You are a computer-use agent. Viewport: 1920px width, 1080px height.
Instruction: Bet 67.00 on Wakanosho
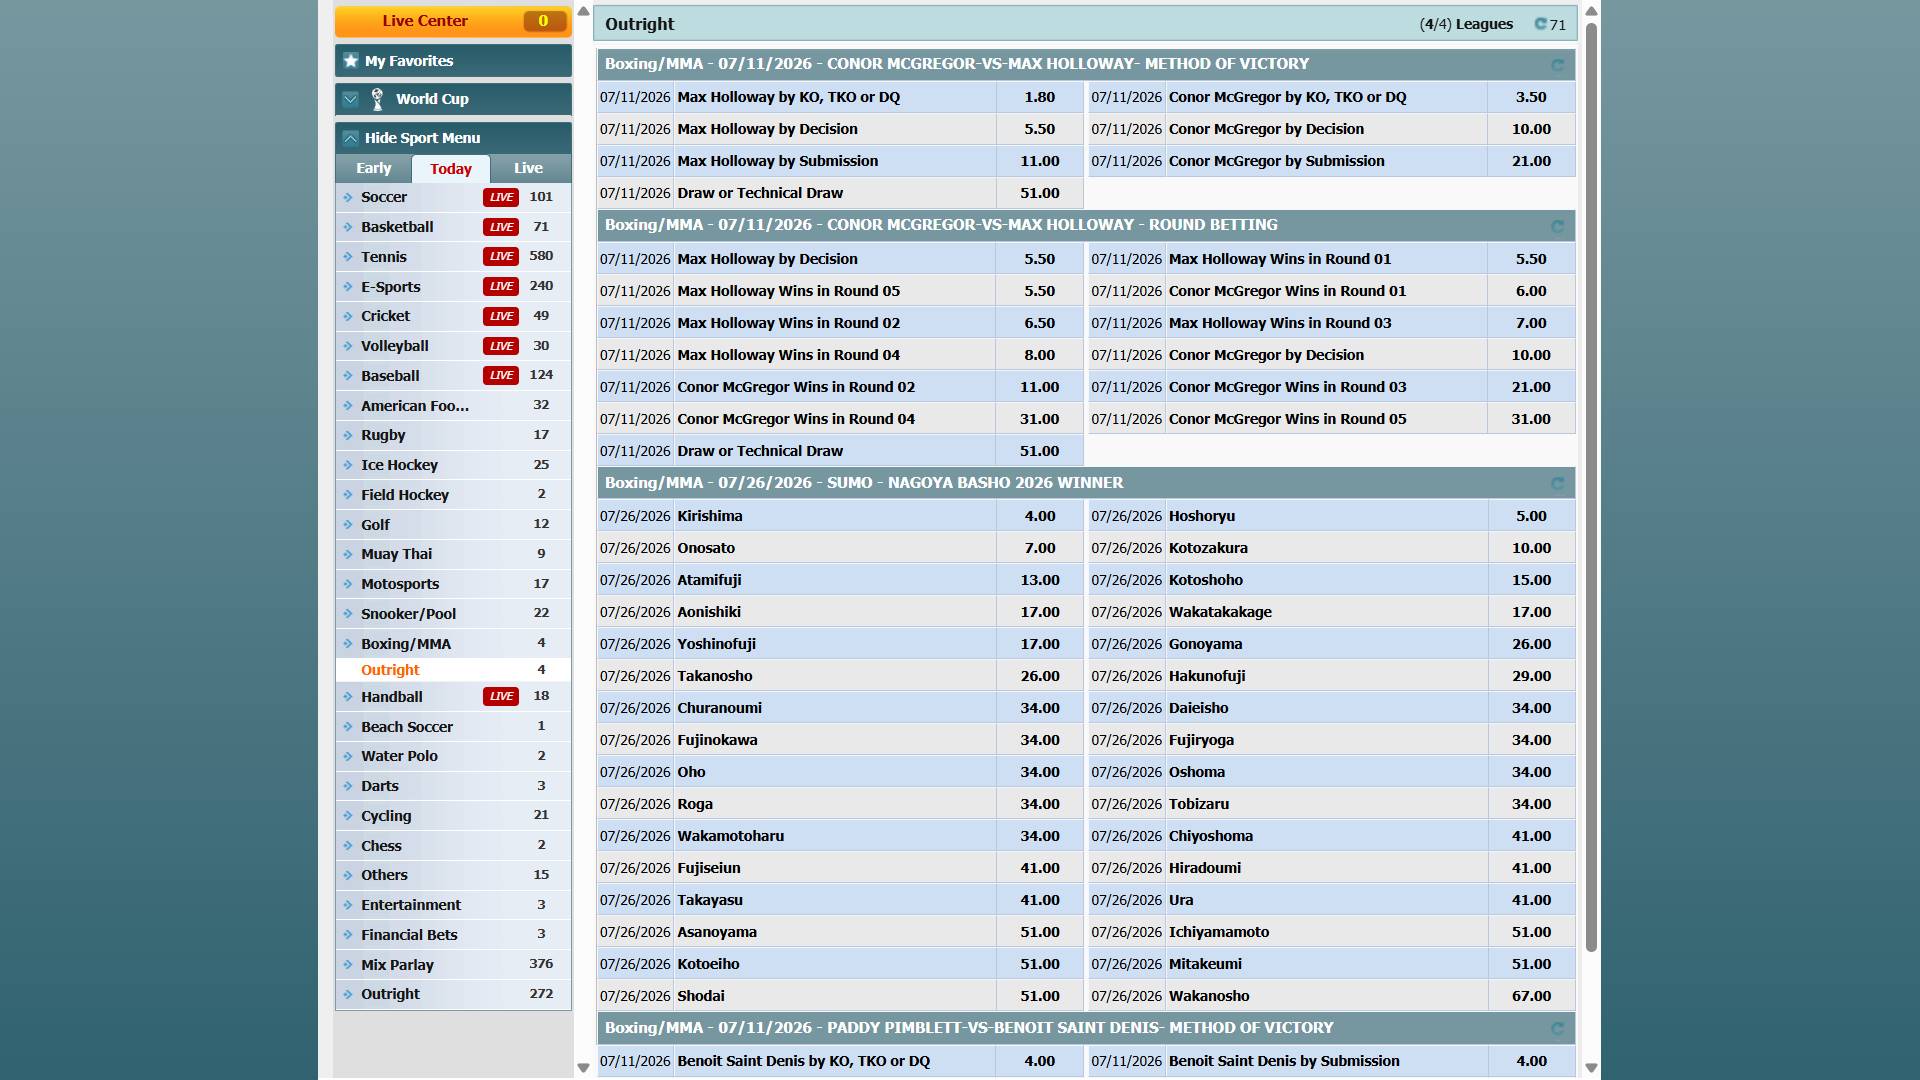click(x=1531, y=996)
